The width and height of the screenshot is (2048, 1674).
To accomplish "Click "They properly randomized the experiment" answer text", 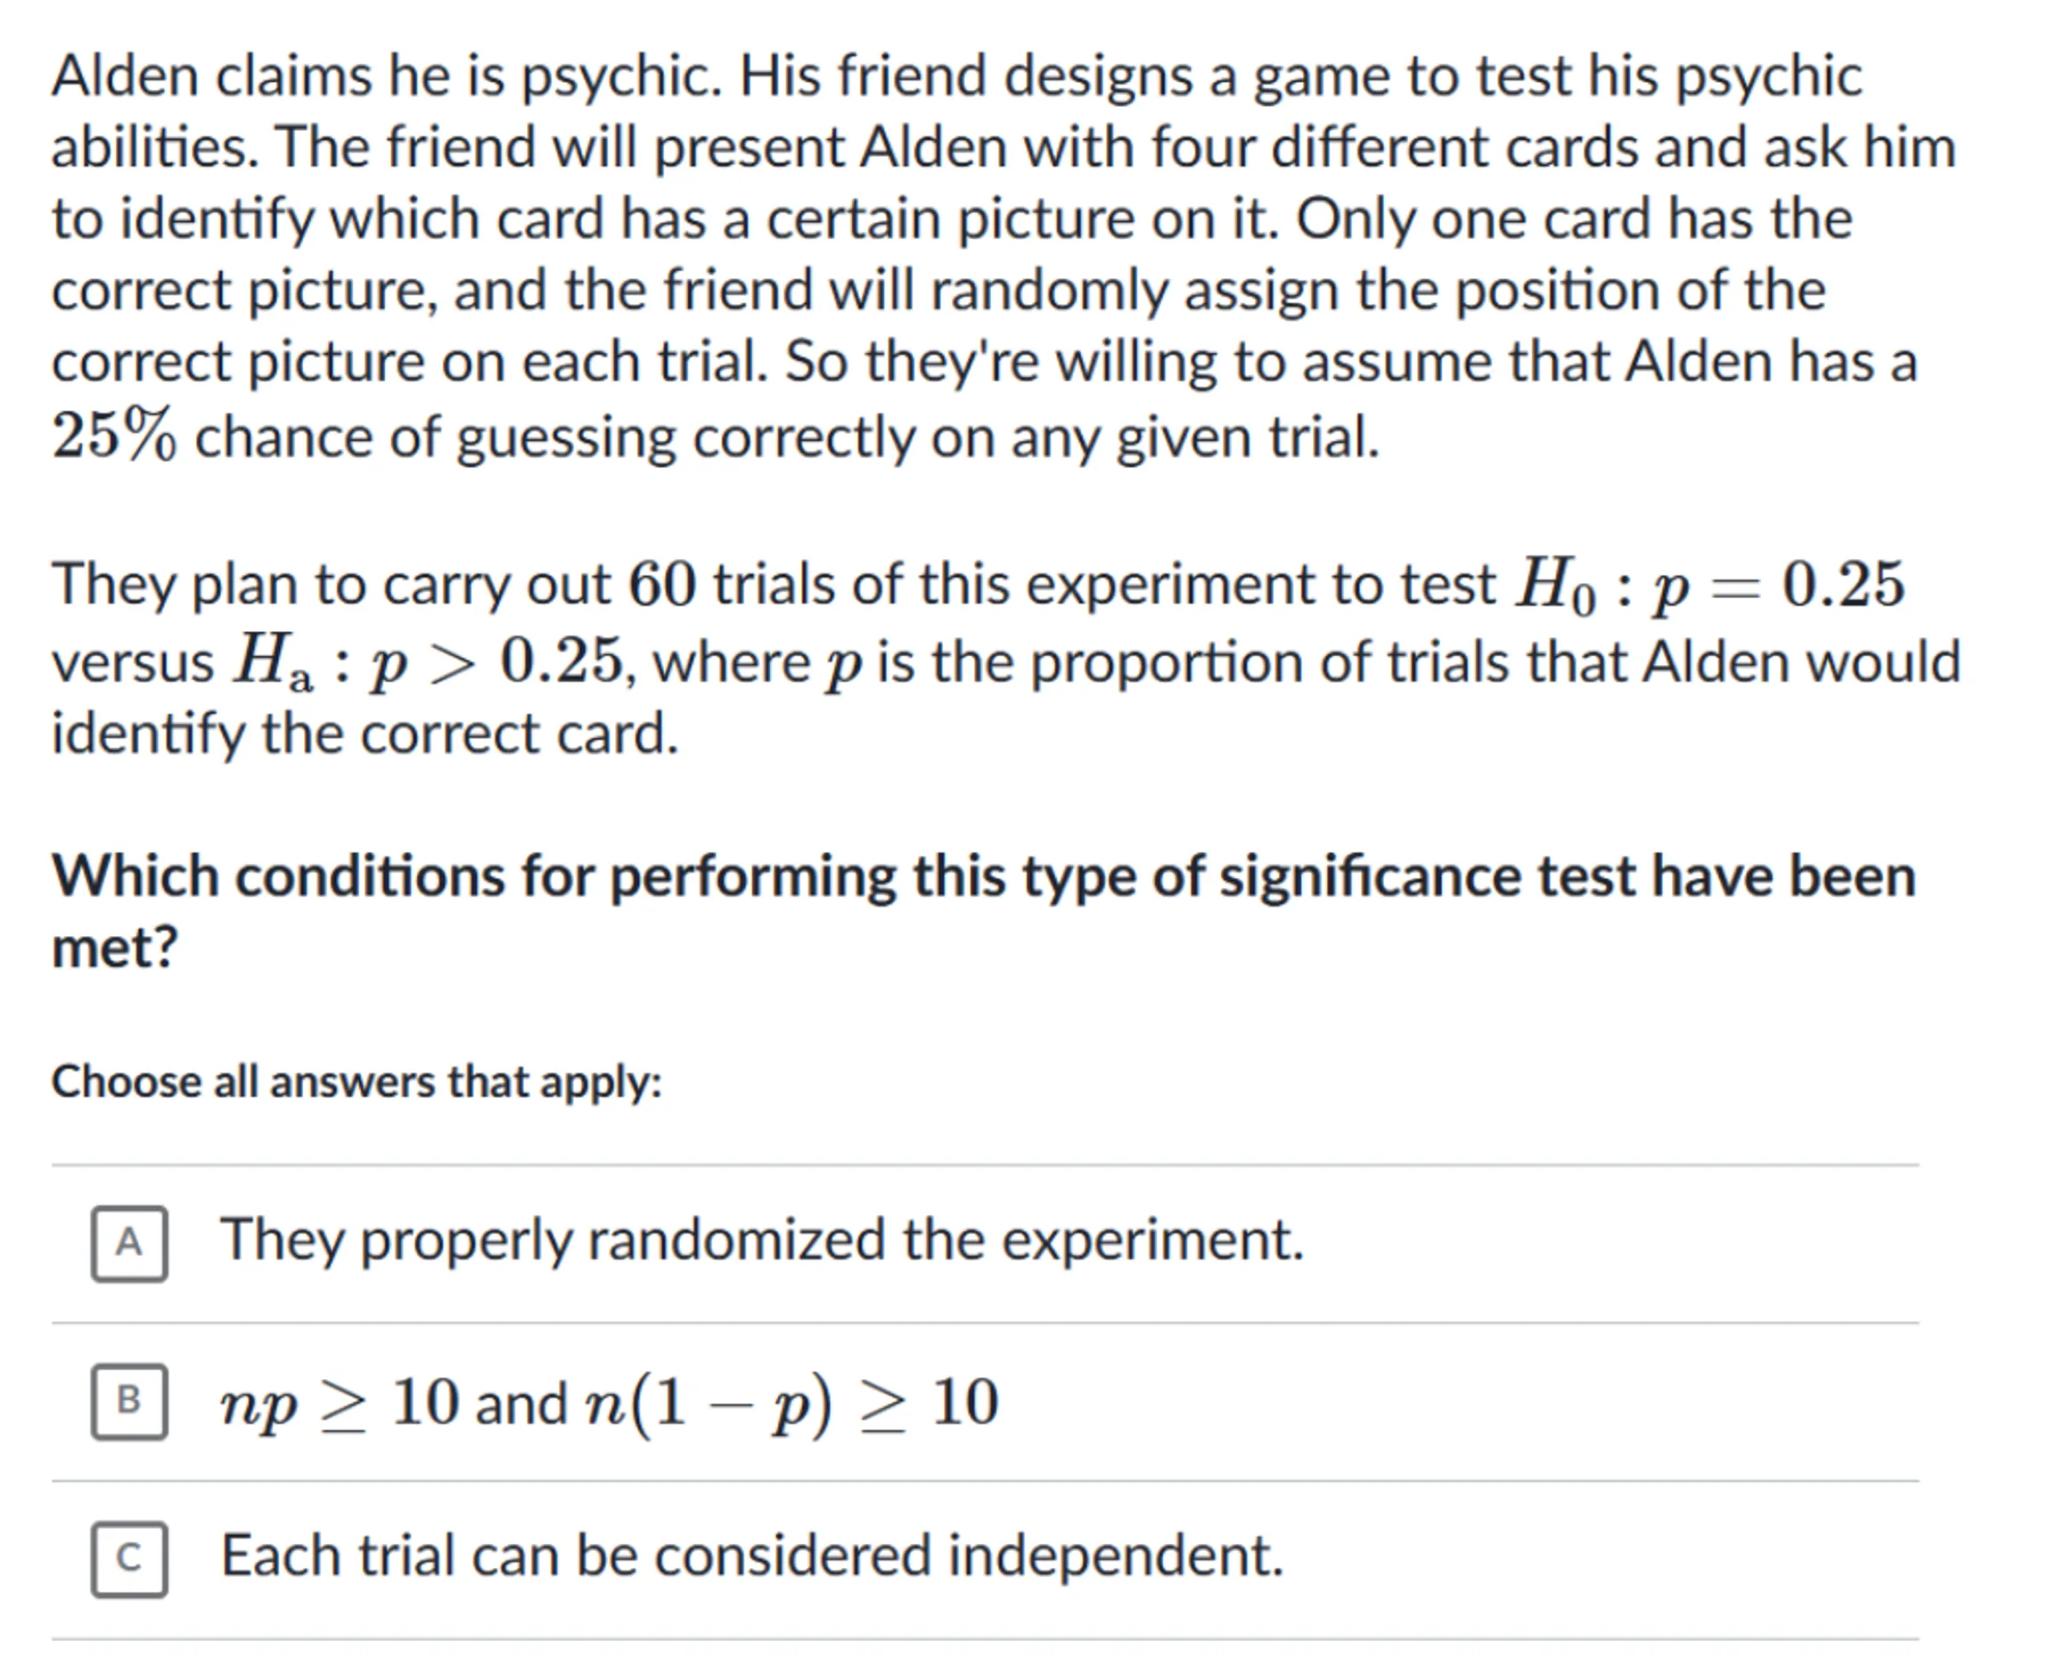I will 762,1240.
